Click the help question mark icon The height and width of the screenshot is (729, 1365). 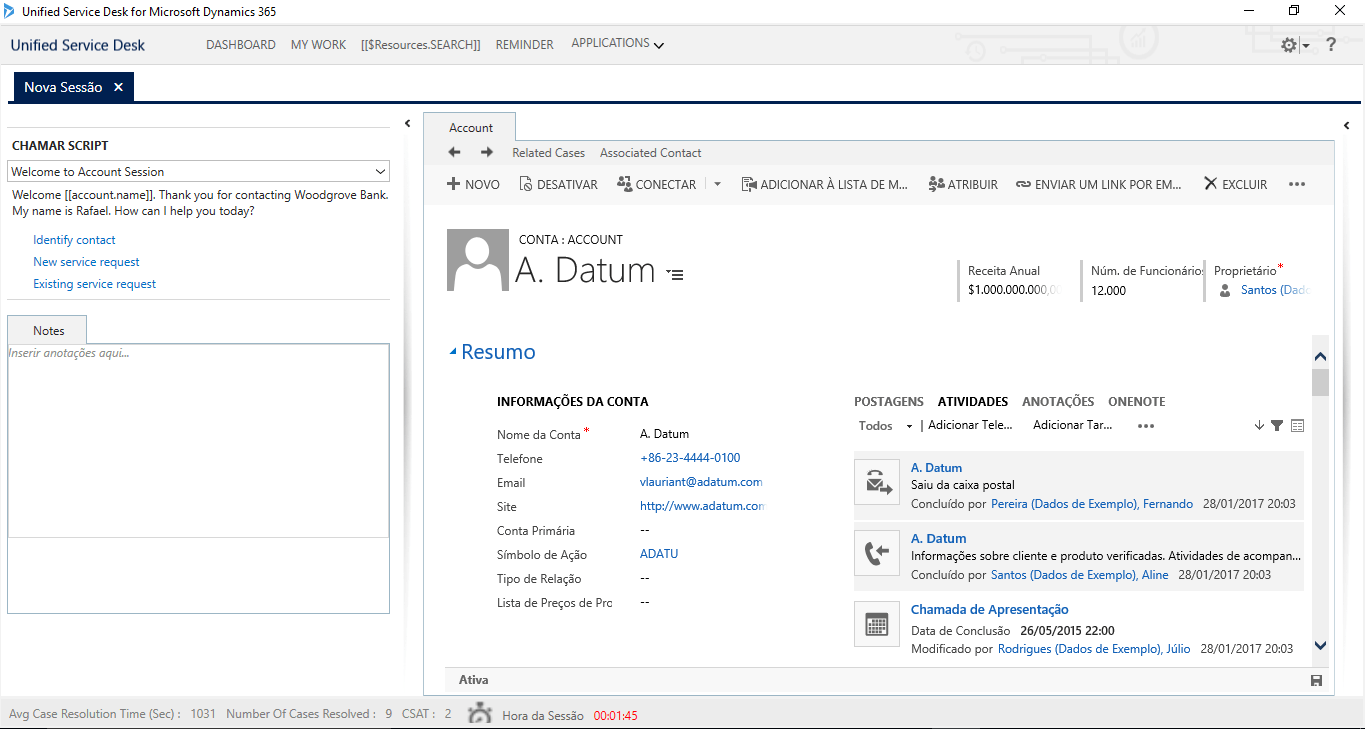click(x=1331, y=45)
